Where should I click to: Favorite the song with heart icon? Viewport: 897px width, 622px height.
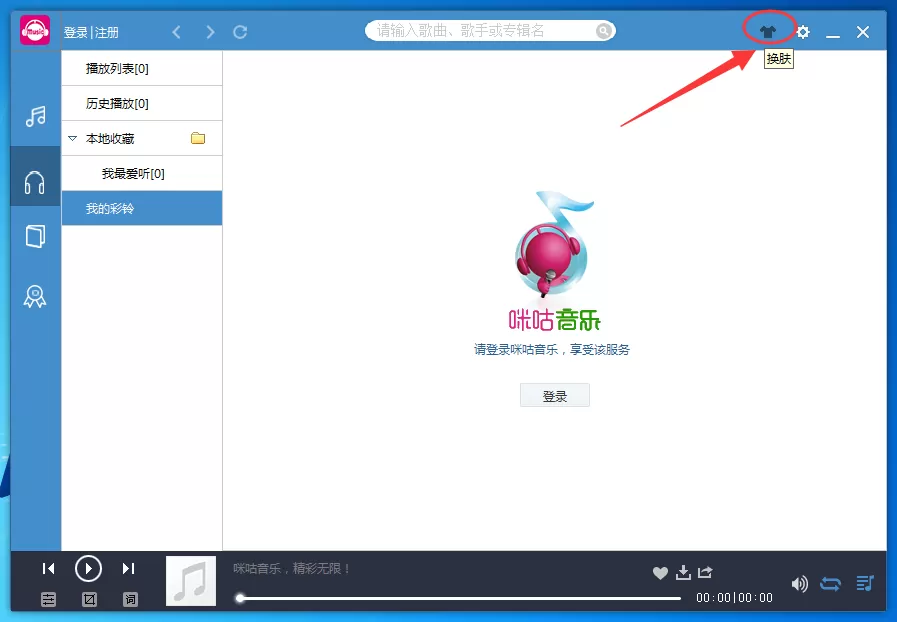[660, 573]
